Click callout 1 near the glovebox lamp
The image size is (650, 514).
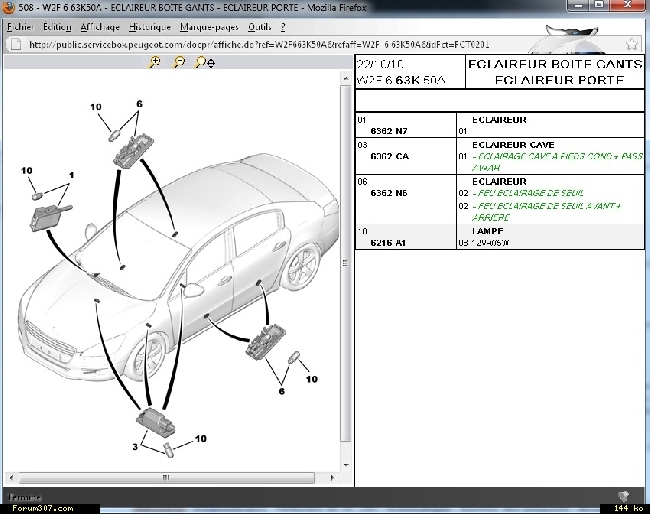[x=71, y=175]
